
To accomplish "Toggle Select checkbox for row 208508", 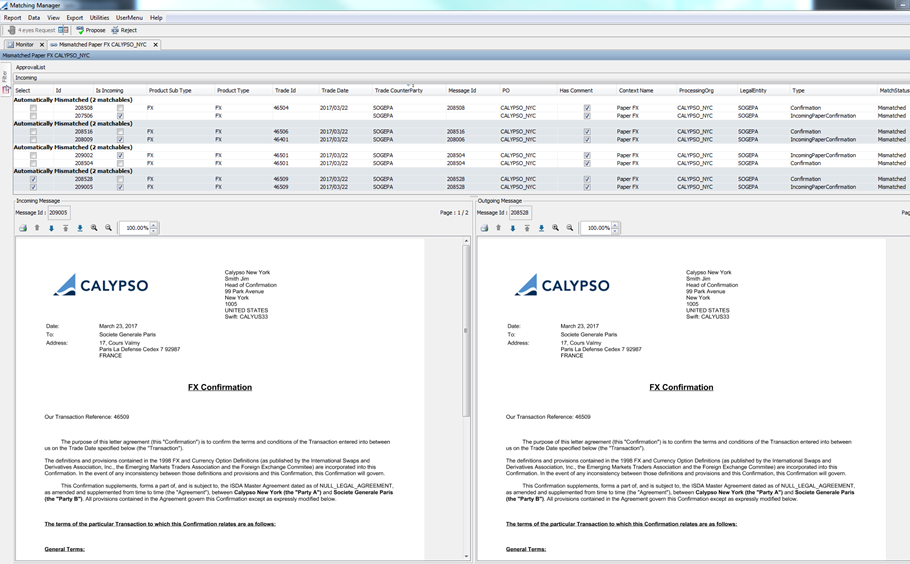I will click(33, 108).
